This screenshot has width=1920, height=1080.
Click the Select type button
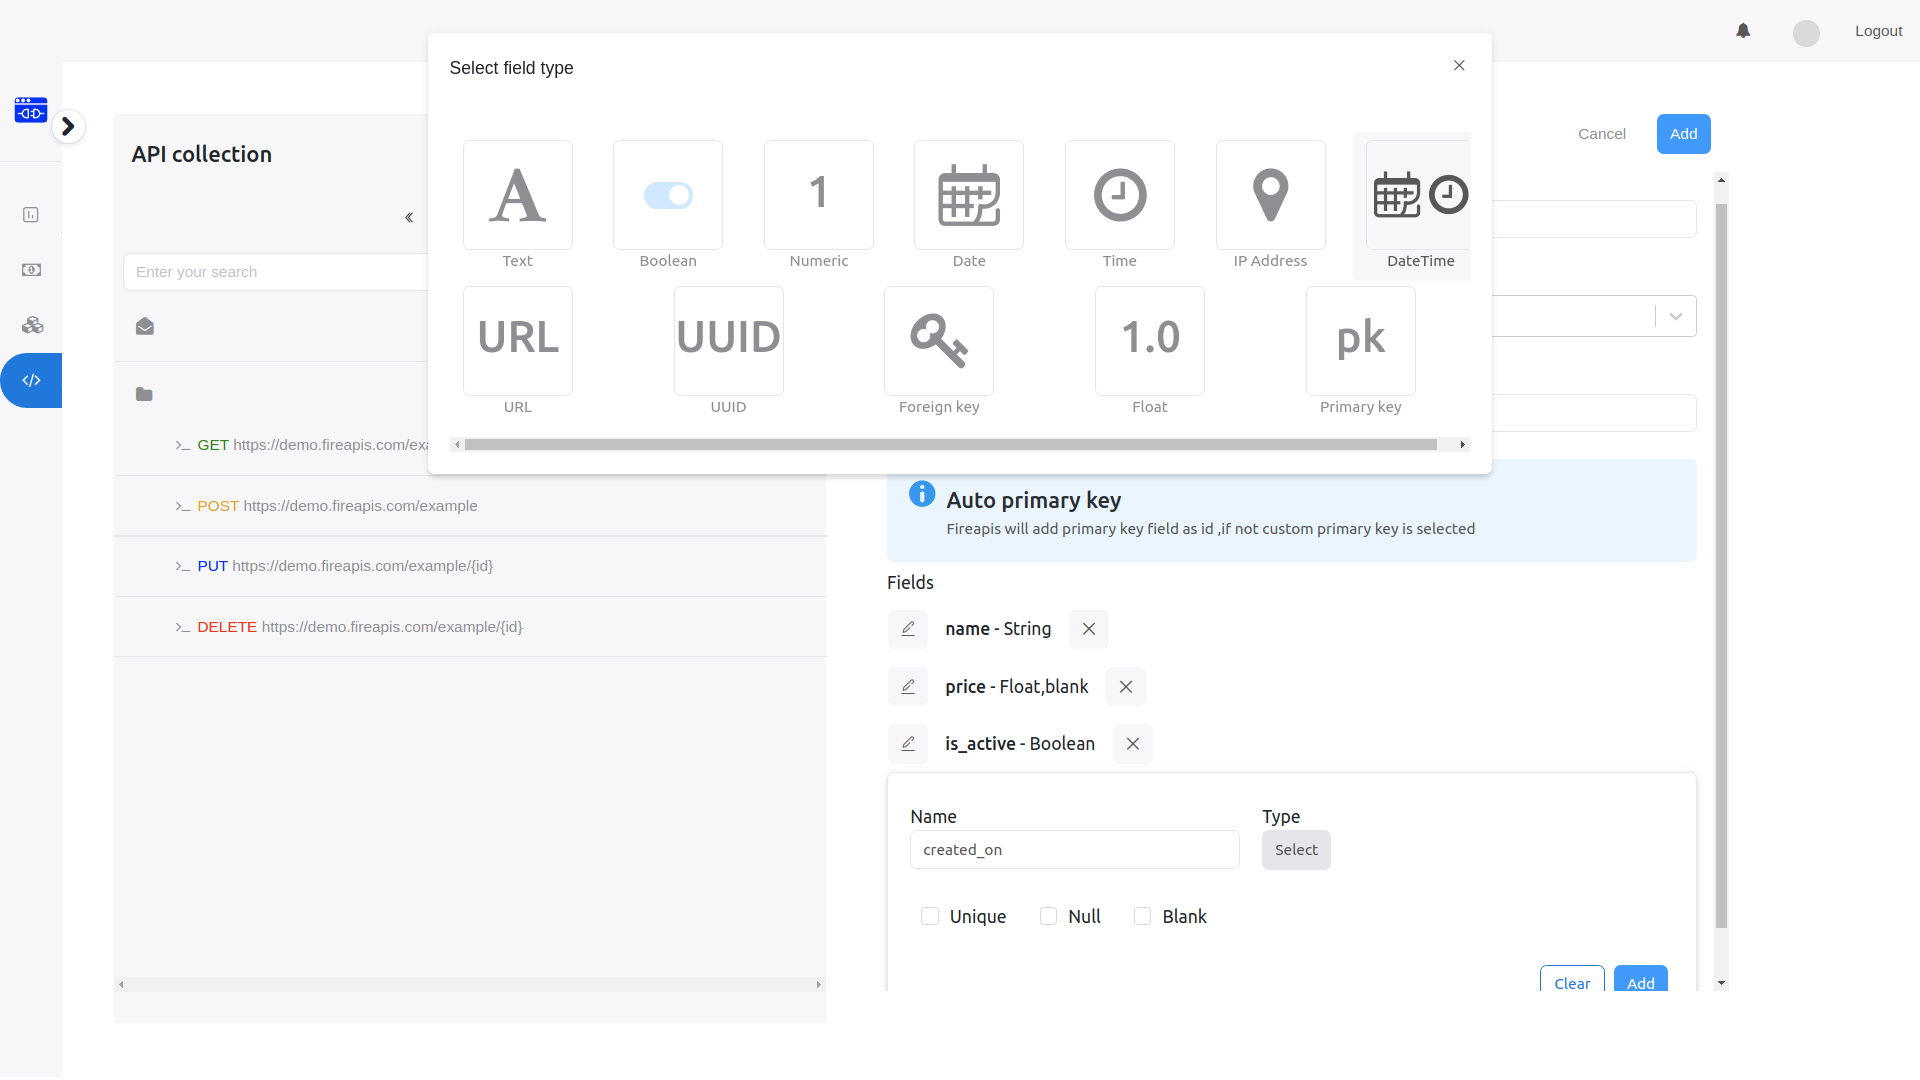pos(1296,850)
